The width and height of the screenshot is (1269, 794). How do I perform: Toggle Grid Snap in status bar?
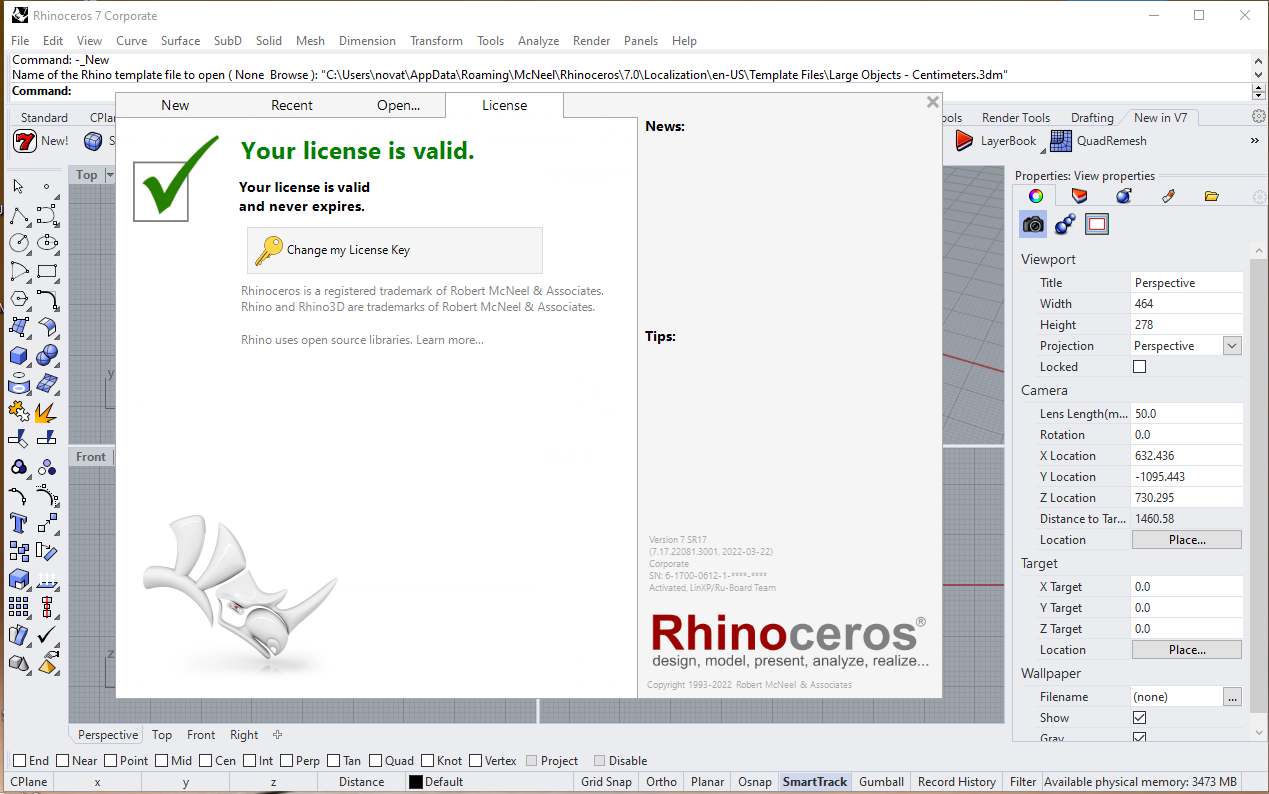[x=606, y=782]
